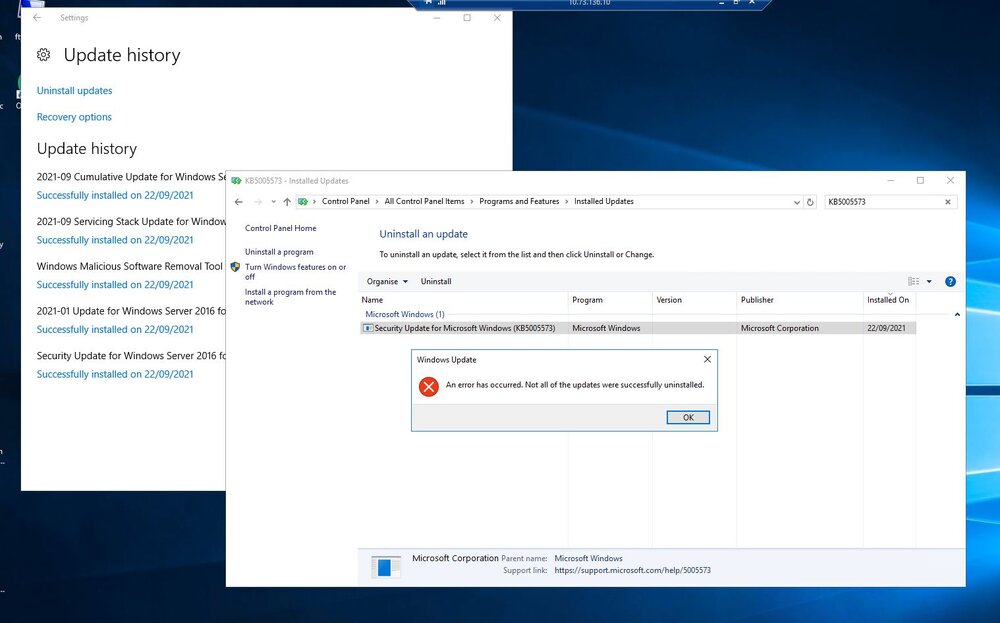This screenshot has height=623, width=1000.
Task: Open Uninstall a program link
Action: (x=279, y=252)
